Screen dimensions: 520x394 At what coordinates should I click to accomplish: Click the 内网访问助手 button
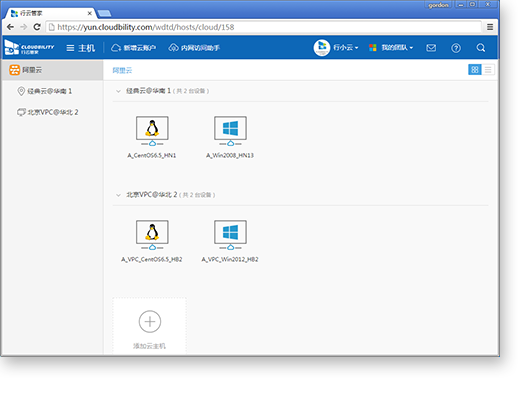pyautogui.click(x=194, y=48)
